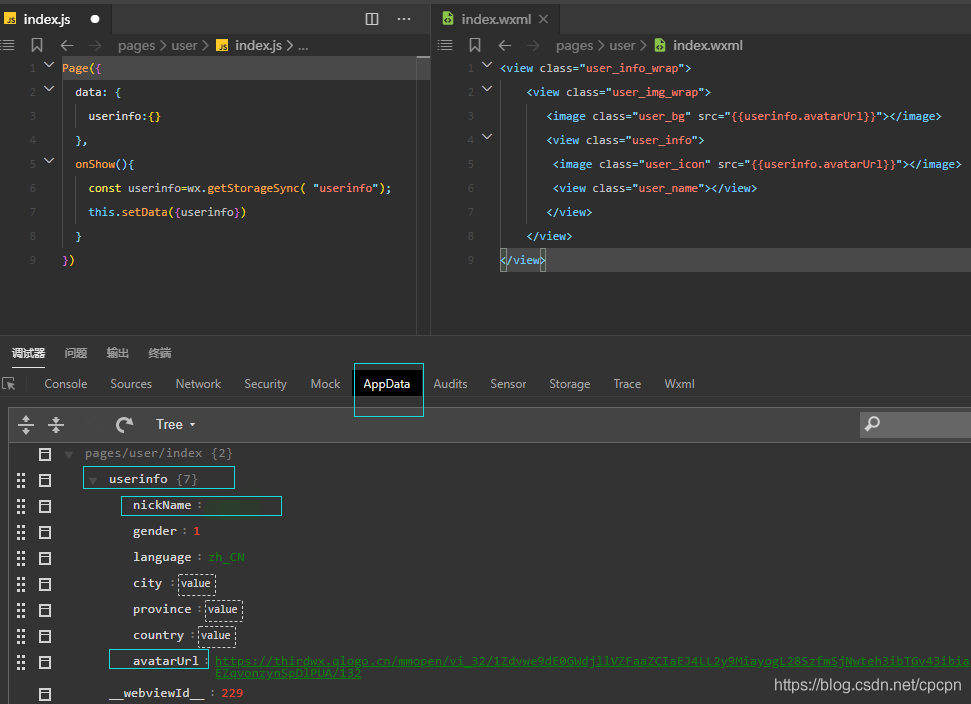Switch to the Trace tab
The height and width of the screenshot is (704, 971).
click(627, 384)
